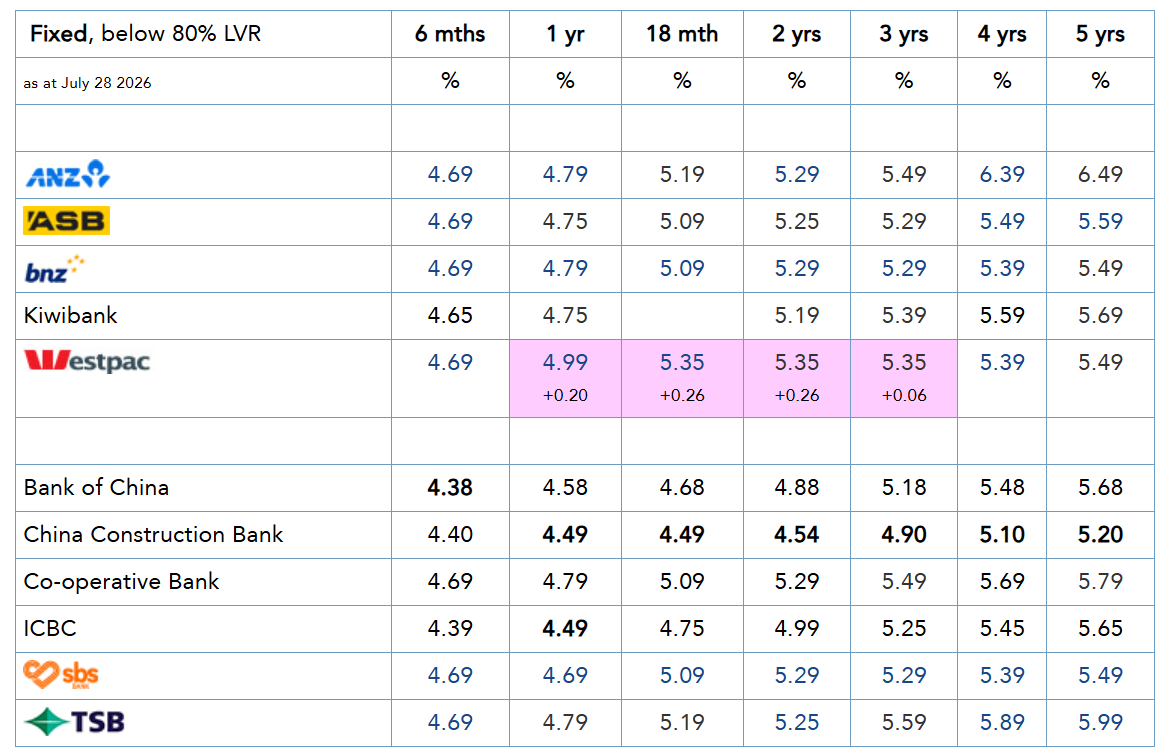Select sbs 3 yrs rate 5.29
This screenshot has height=756, width=1167.
pyautogui.click(x=904, y=675)
